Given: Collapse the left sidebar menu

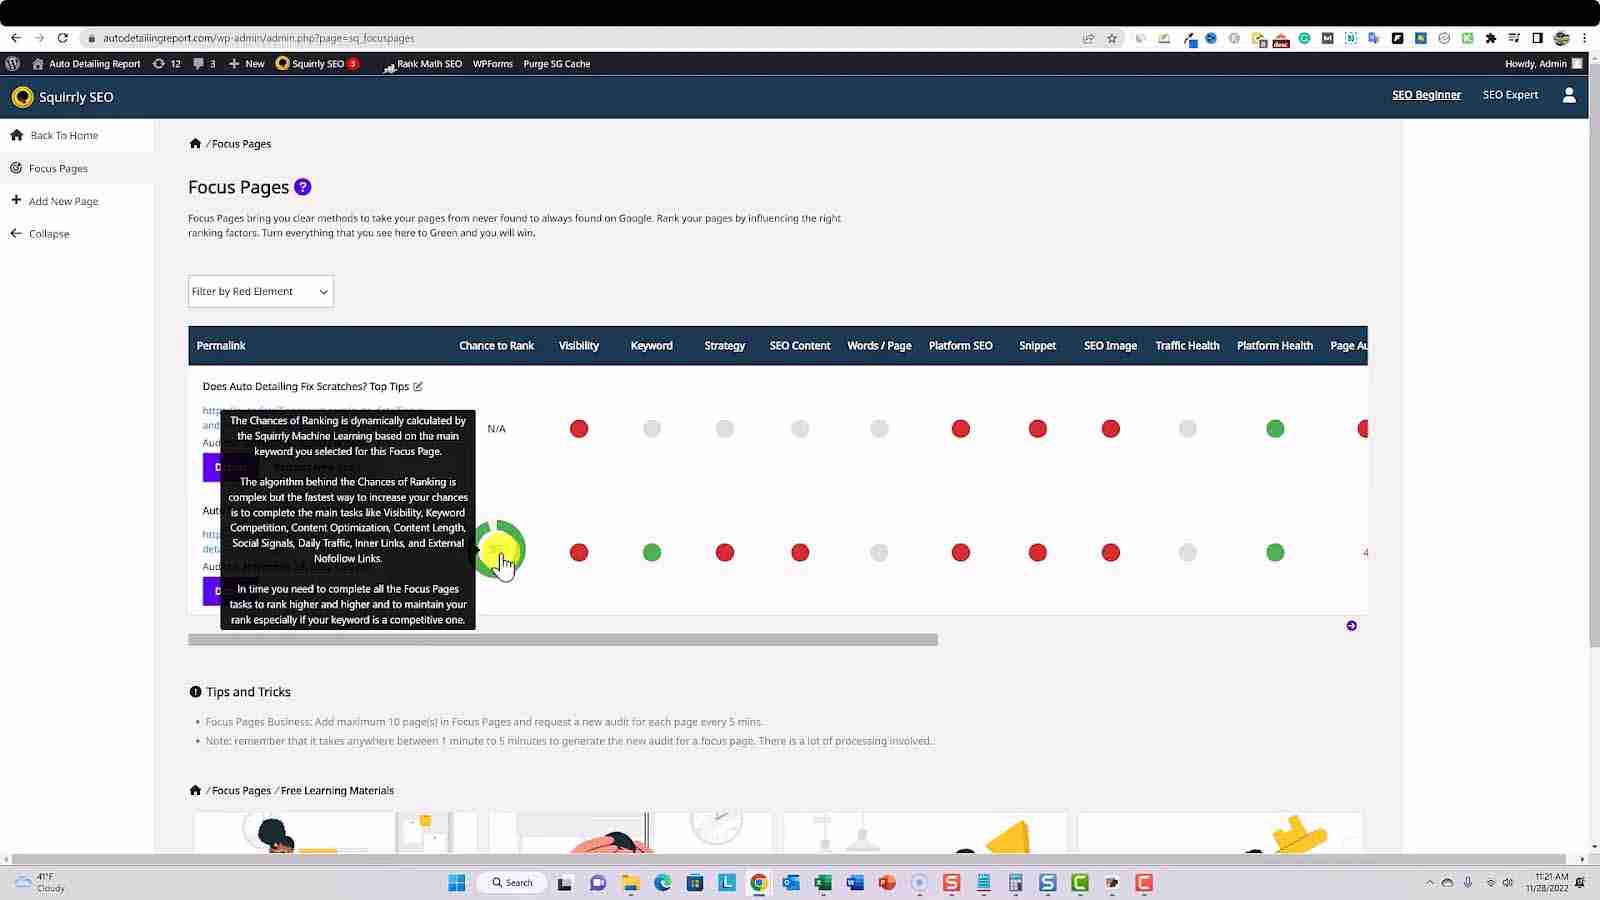Looking at the screenshot, I should tap(48, 234).
